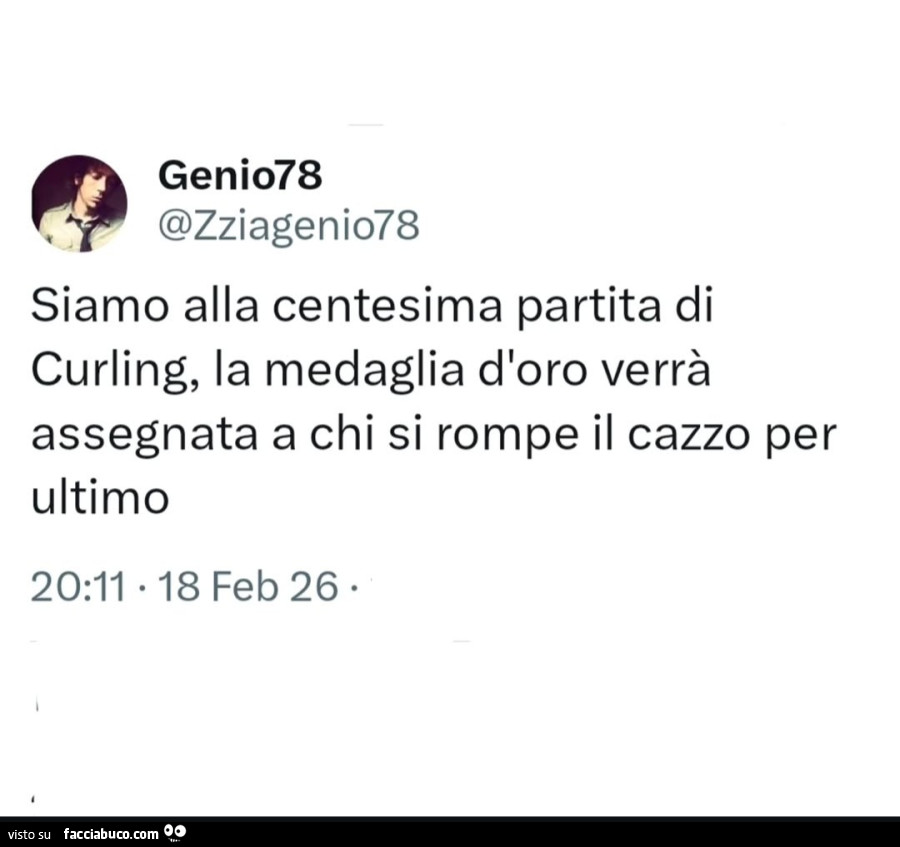This screenshot has height=847, width=900.
Task: Select the word 'ultimo' ending the tweet
Action: click(100, 496)
